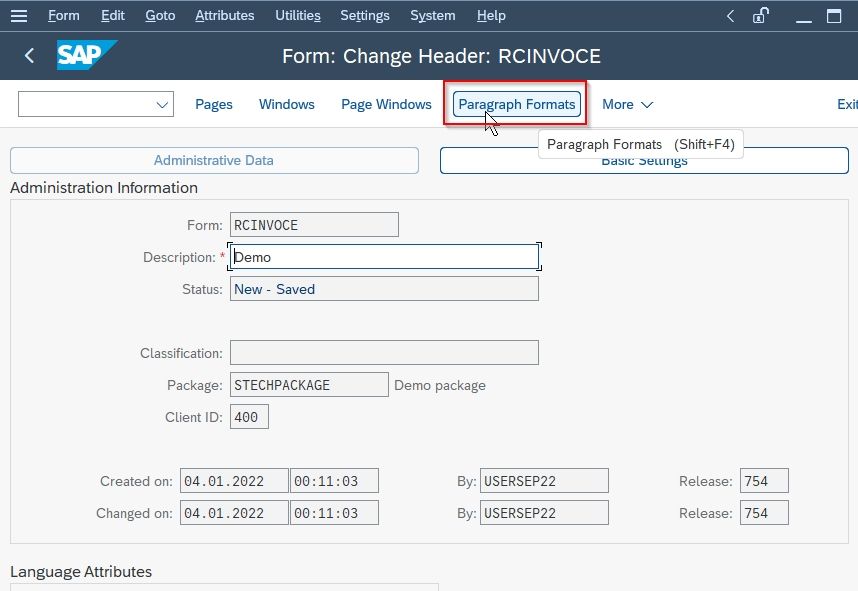858x591 pixels.
Task: Click the Changed By user field
Action: coord(544,513)
